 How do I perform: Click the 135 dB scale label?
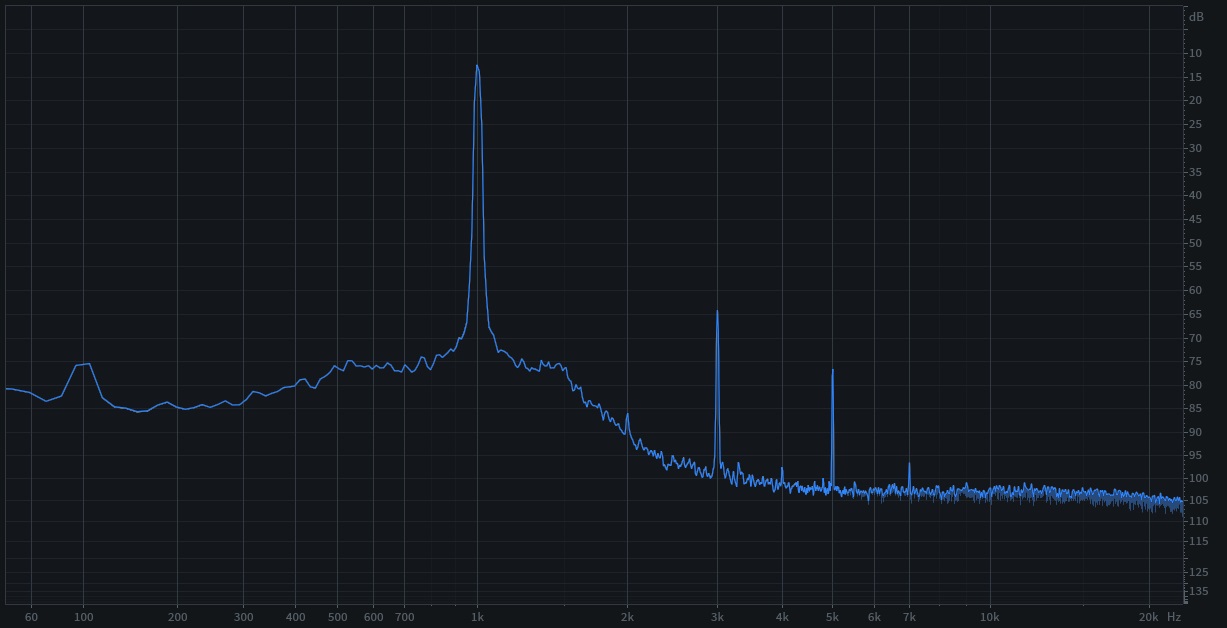click(x=1198, y=591)
